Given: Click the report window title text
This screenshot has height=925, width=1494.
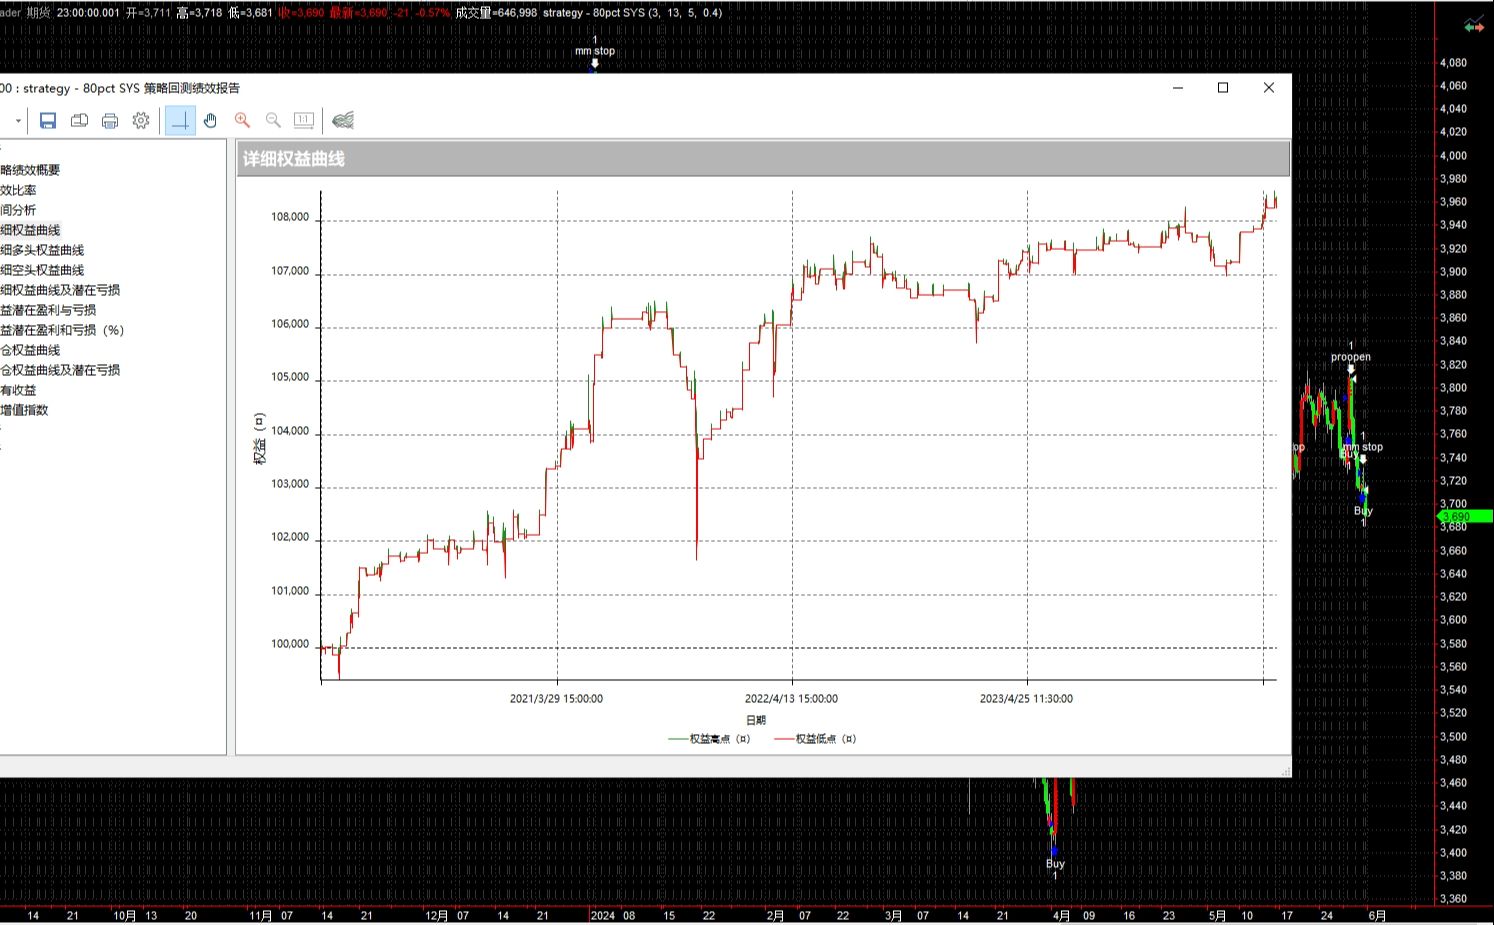Looking at the screenshot, I should click(120, 88).
